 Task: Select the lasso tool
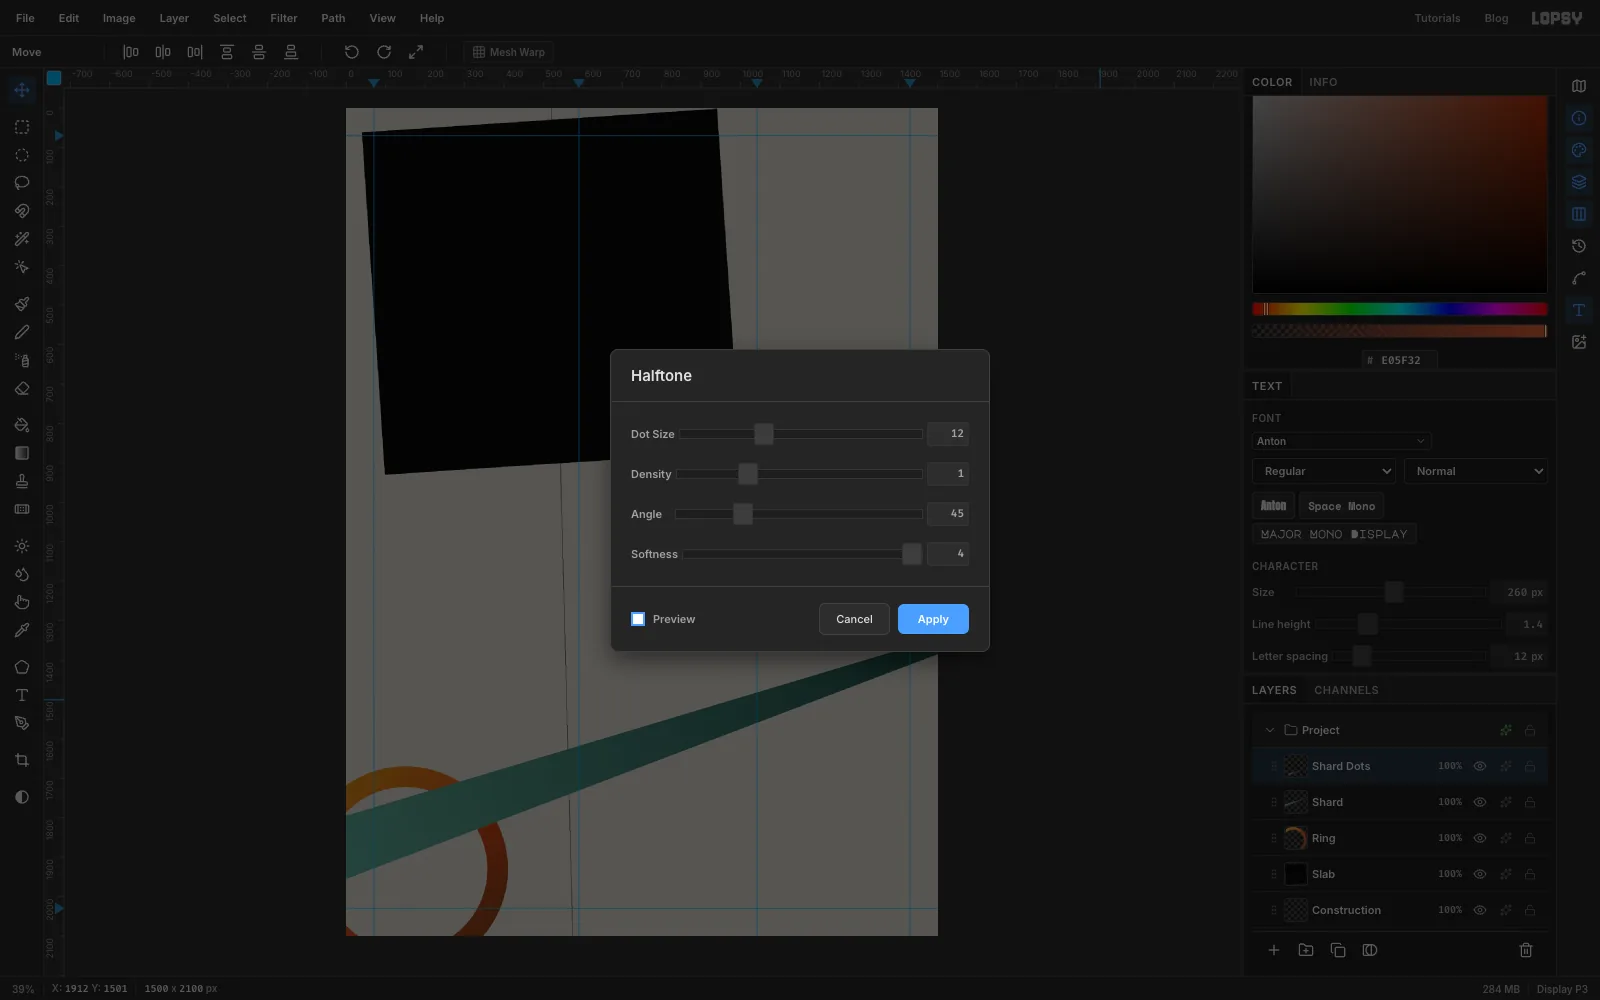22,183
